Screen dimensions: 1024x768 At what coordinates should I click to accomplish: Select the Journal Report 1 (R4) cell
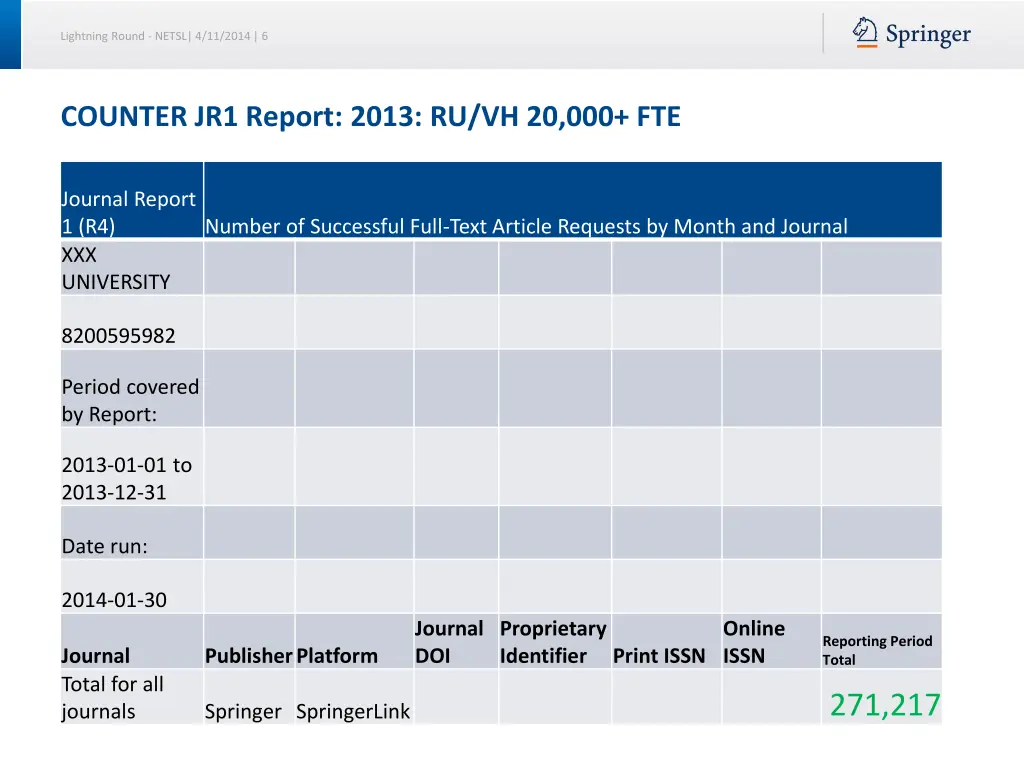click(129, 212)
